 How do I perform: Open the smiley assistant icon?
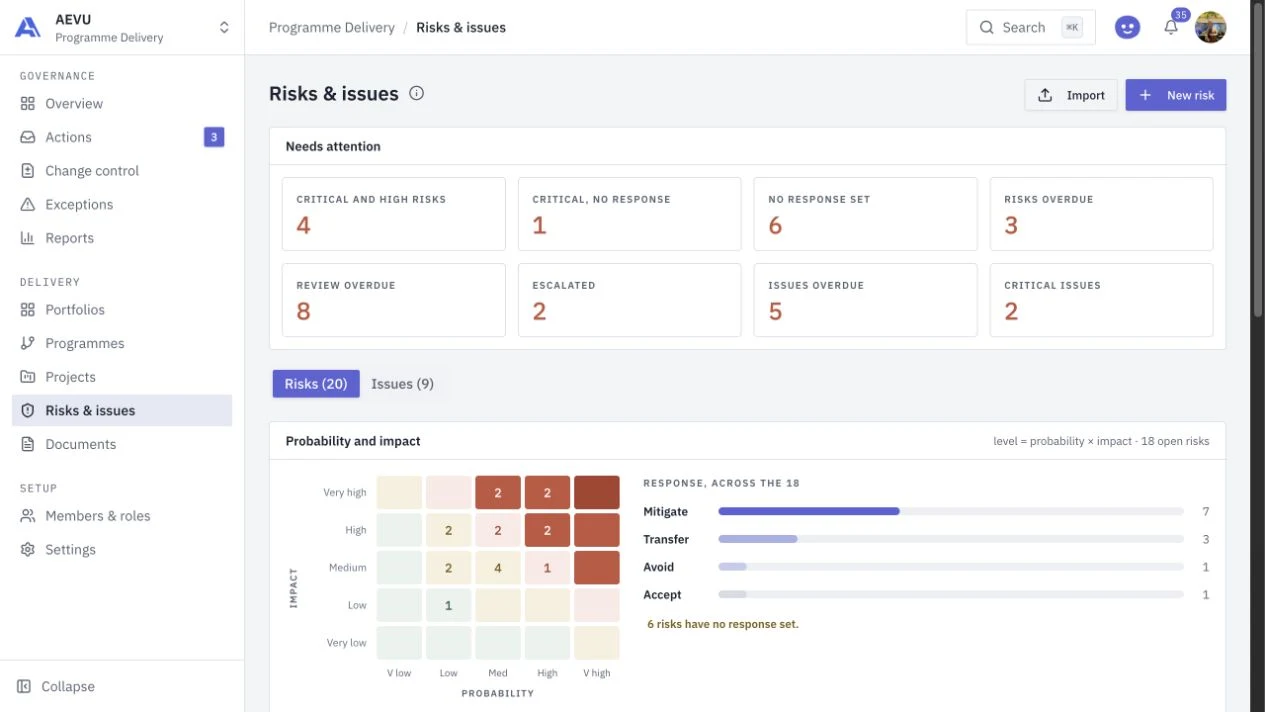coord(1127,28)
